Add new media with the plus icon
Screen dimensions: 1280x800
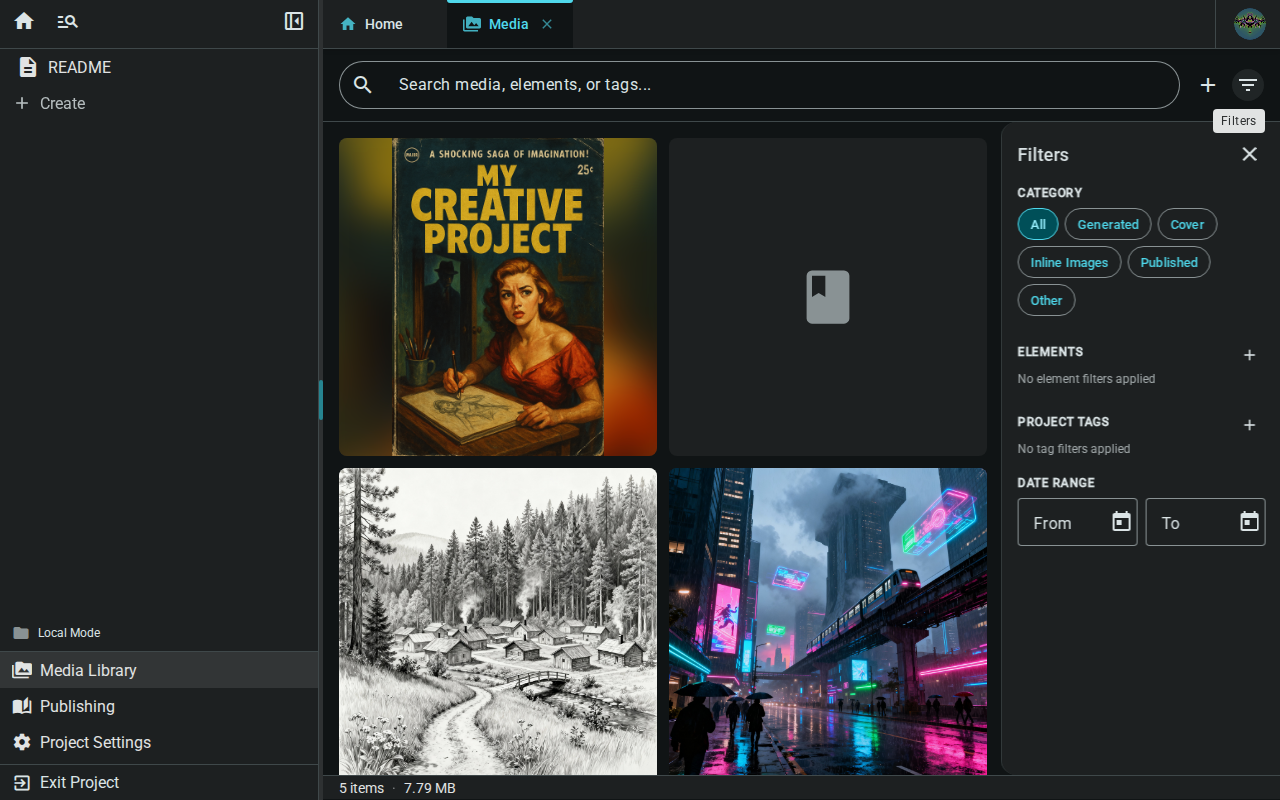coord(1208,85)
